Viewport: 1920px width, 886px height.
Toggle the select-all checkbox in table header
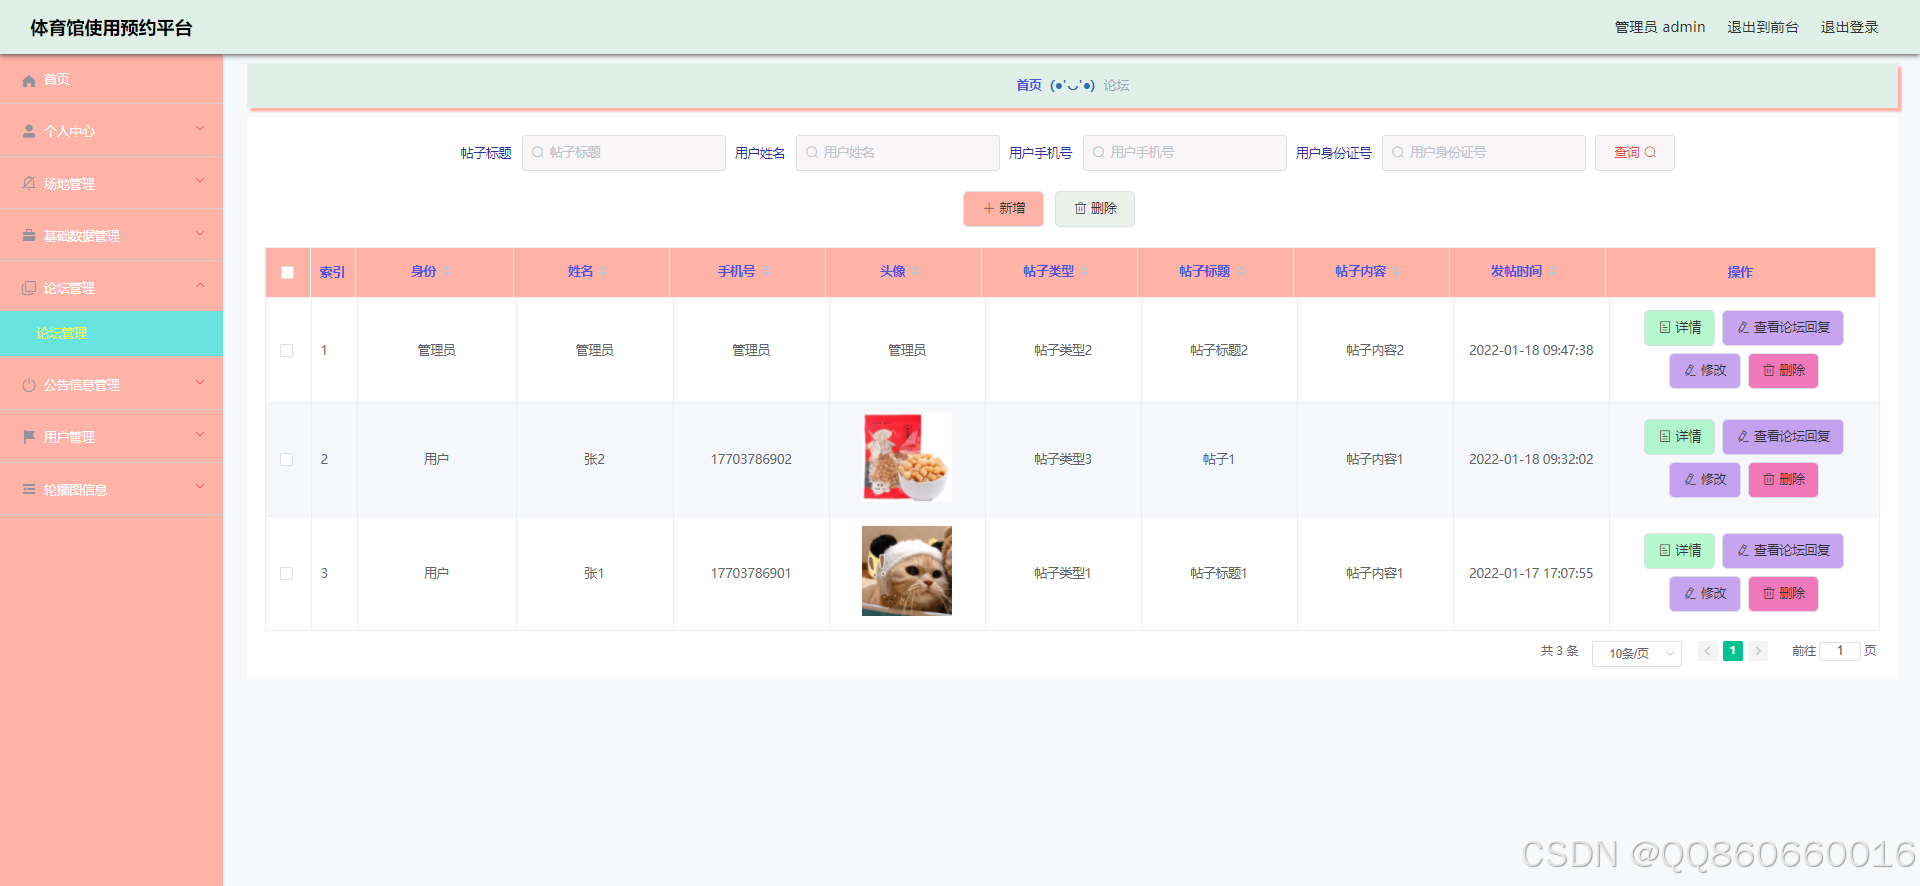(x=288, y=272)
